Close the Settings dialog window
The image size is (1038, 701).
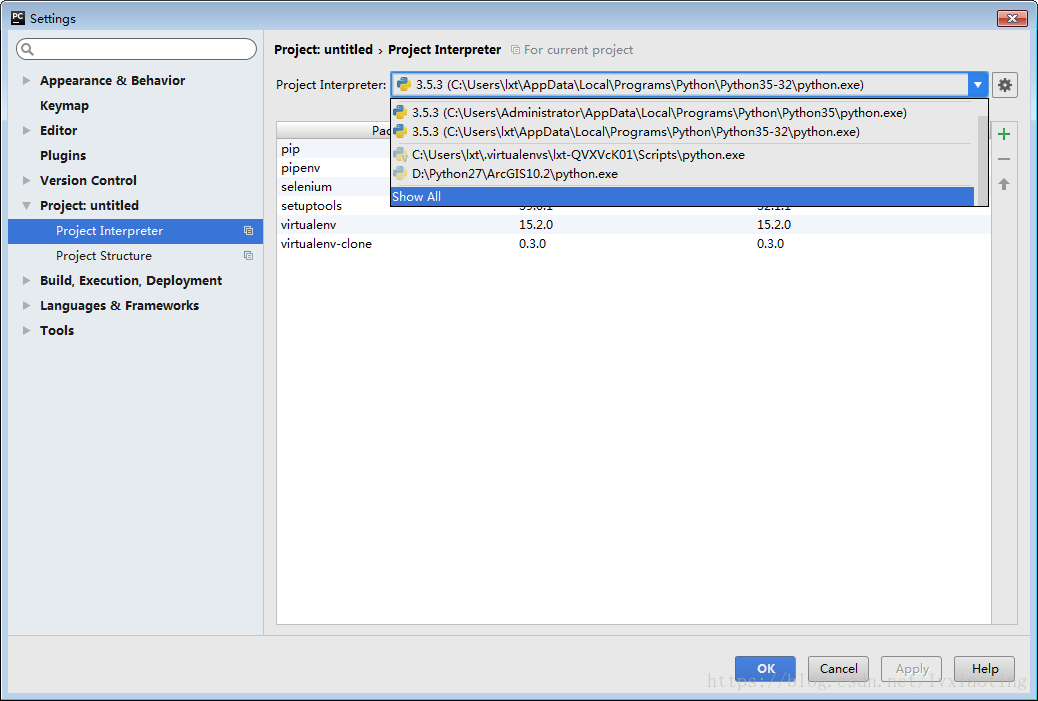point(1012,18)
